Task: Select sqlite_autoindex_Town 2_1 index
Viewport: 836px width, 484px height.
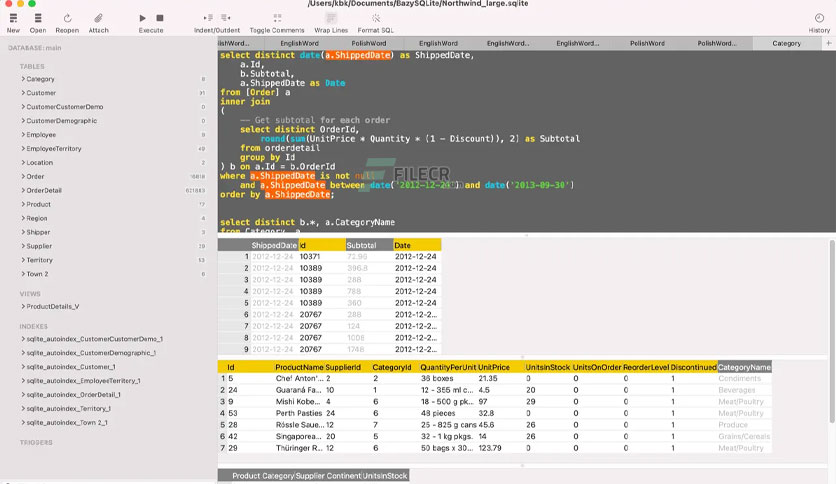Action: tap(67, 422)
